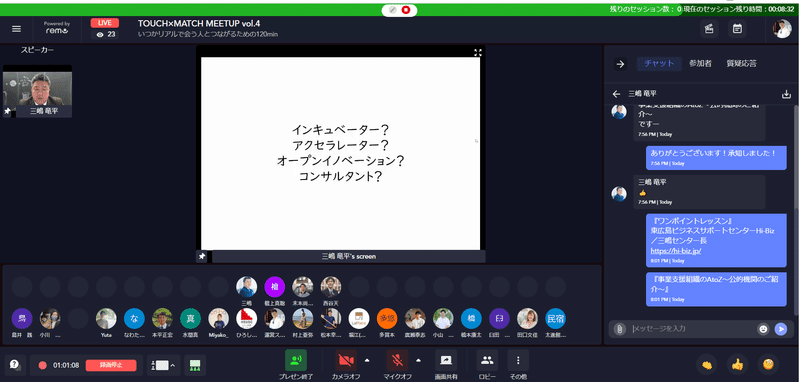Download the chat history with the download icon
800x382 pixels.
(x=786, y=94)
